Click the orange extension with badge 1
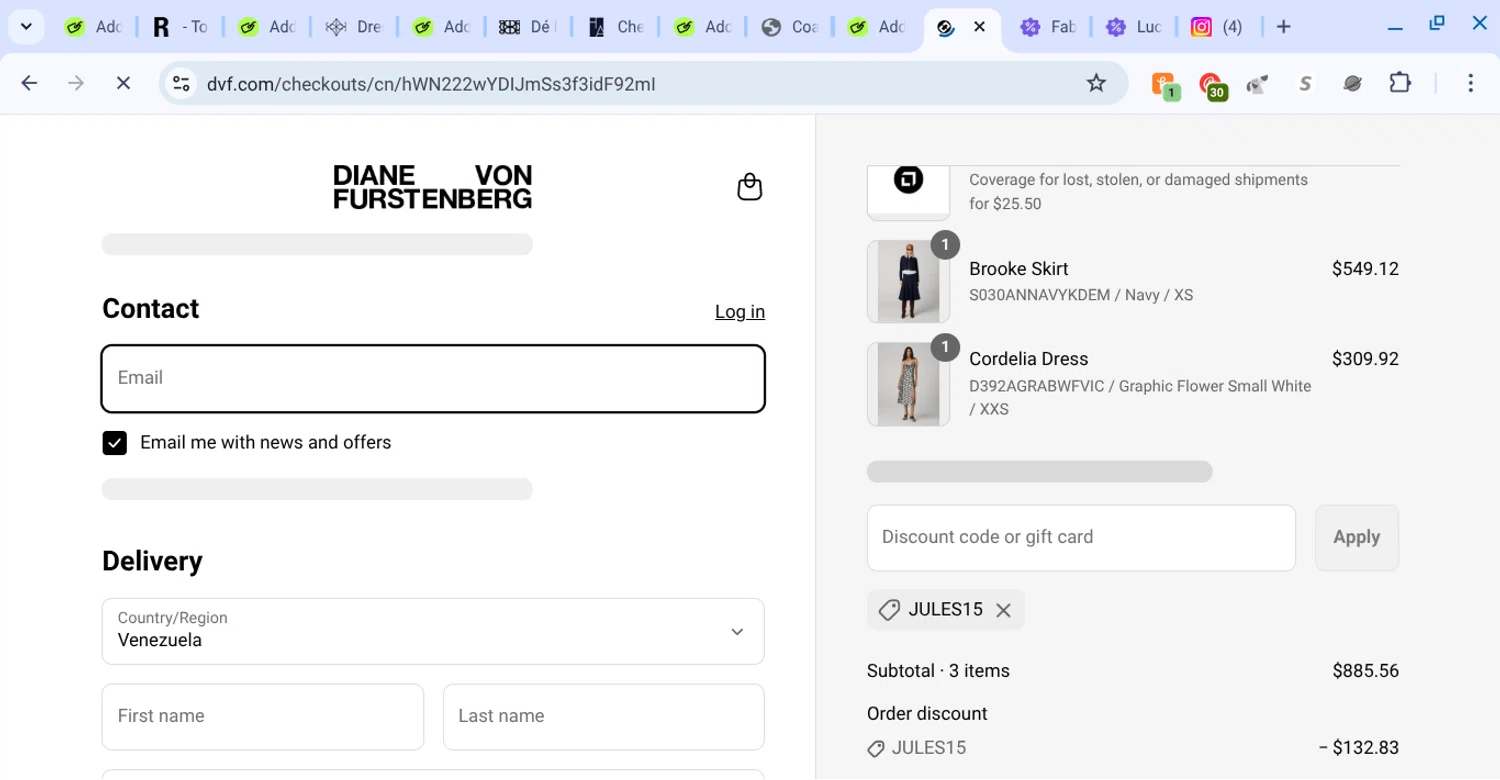Screen dimensions: 1500x780 coord(1164,85)
